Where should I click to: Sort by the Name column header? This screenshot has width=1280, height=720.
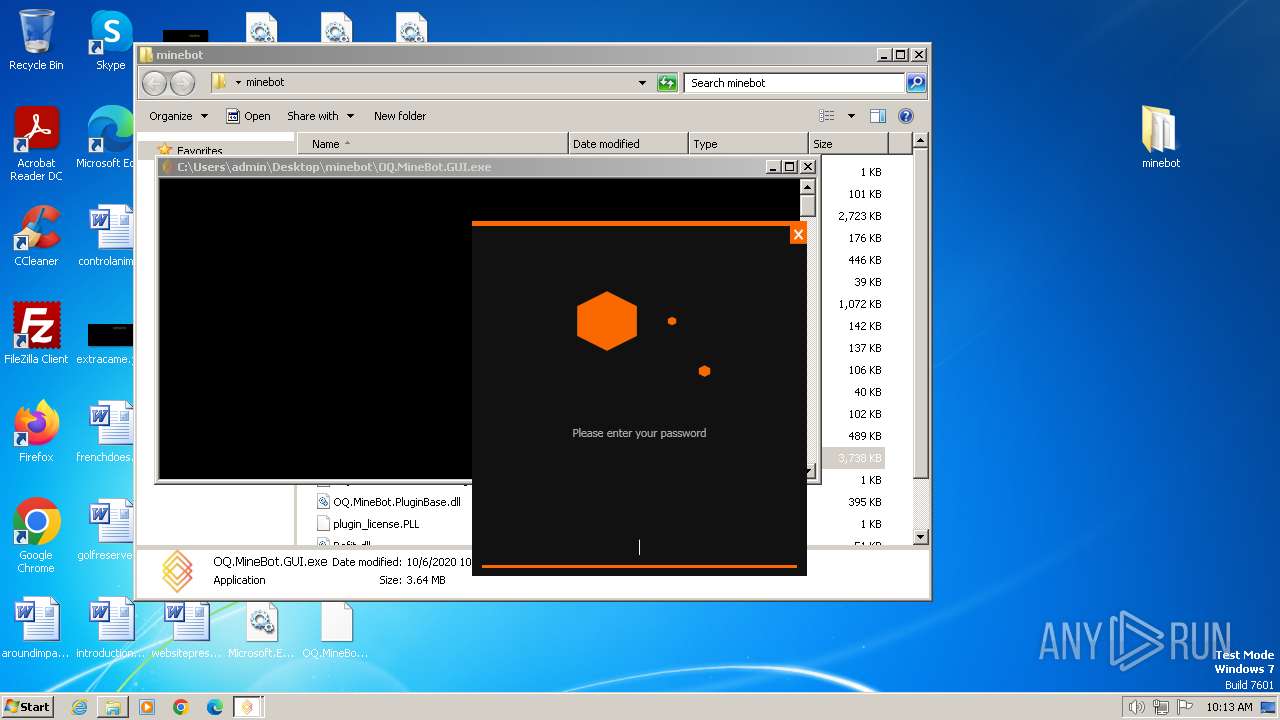[432, 144]
